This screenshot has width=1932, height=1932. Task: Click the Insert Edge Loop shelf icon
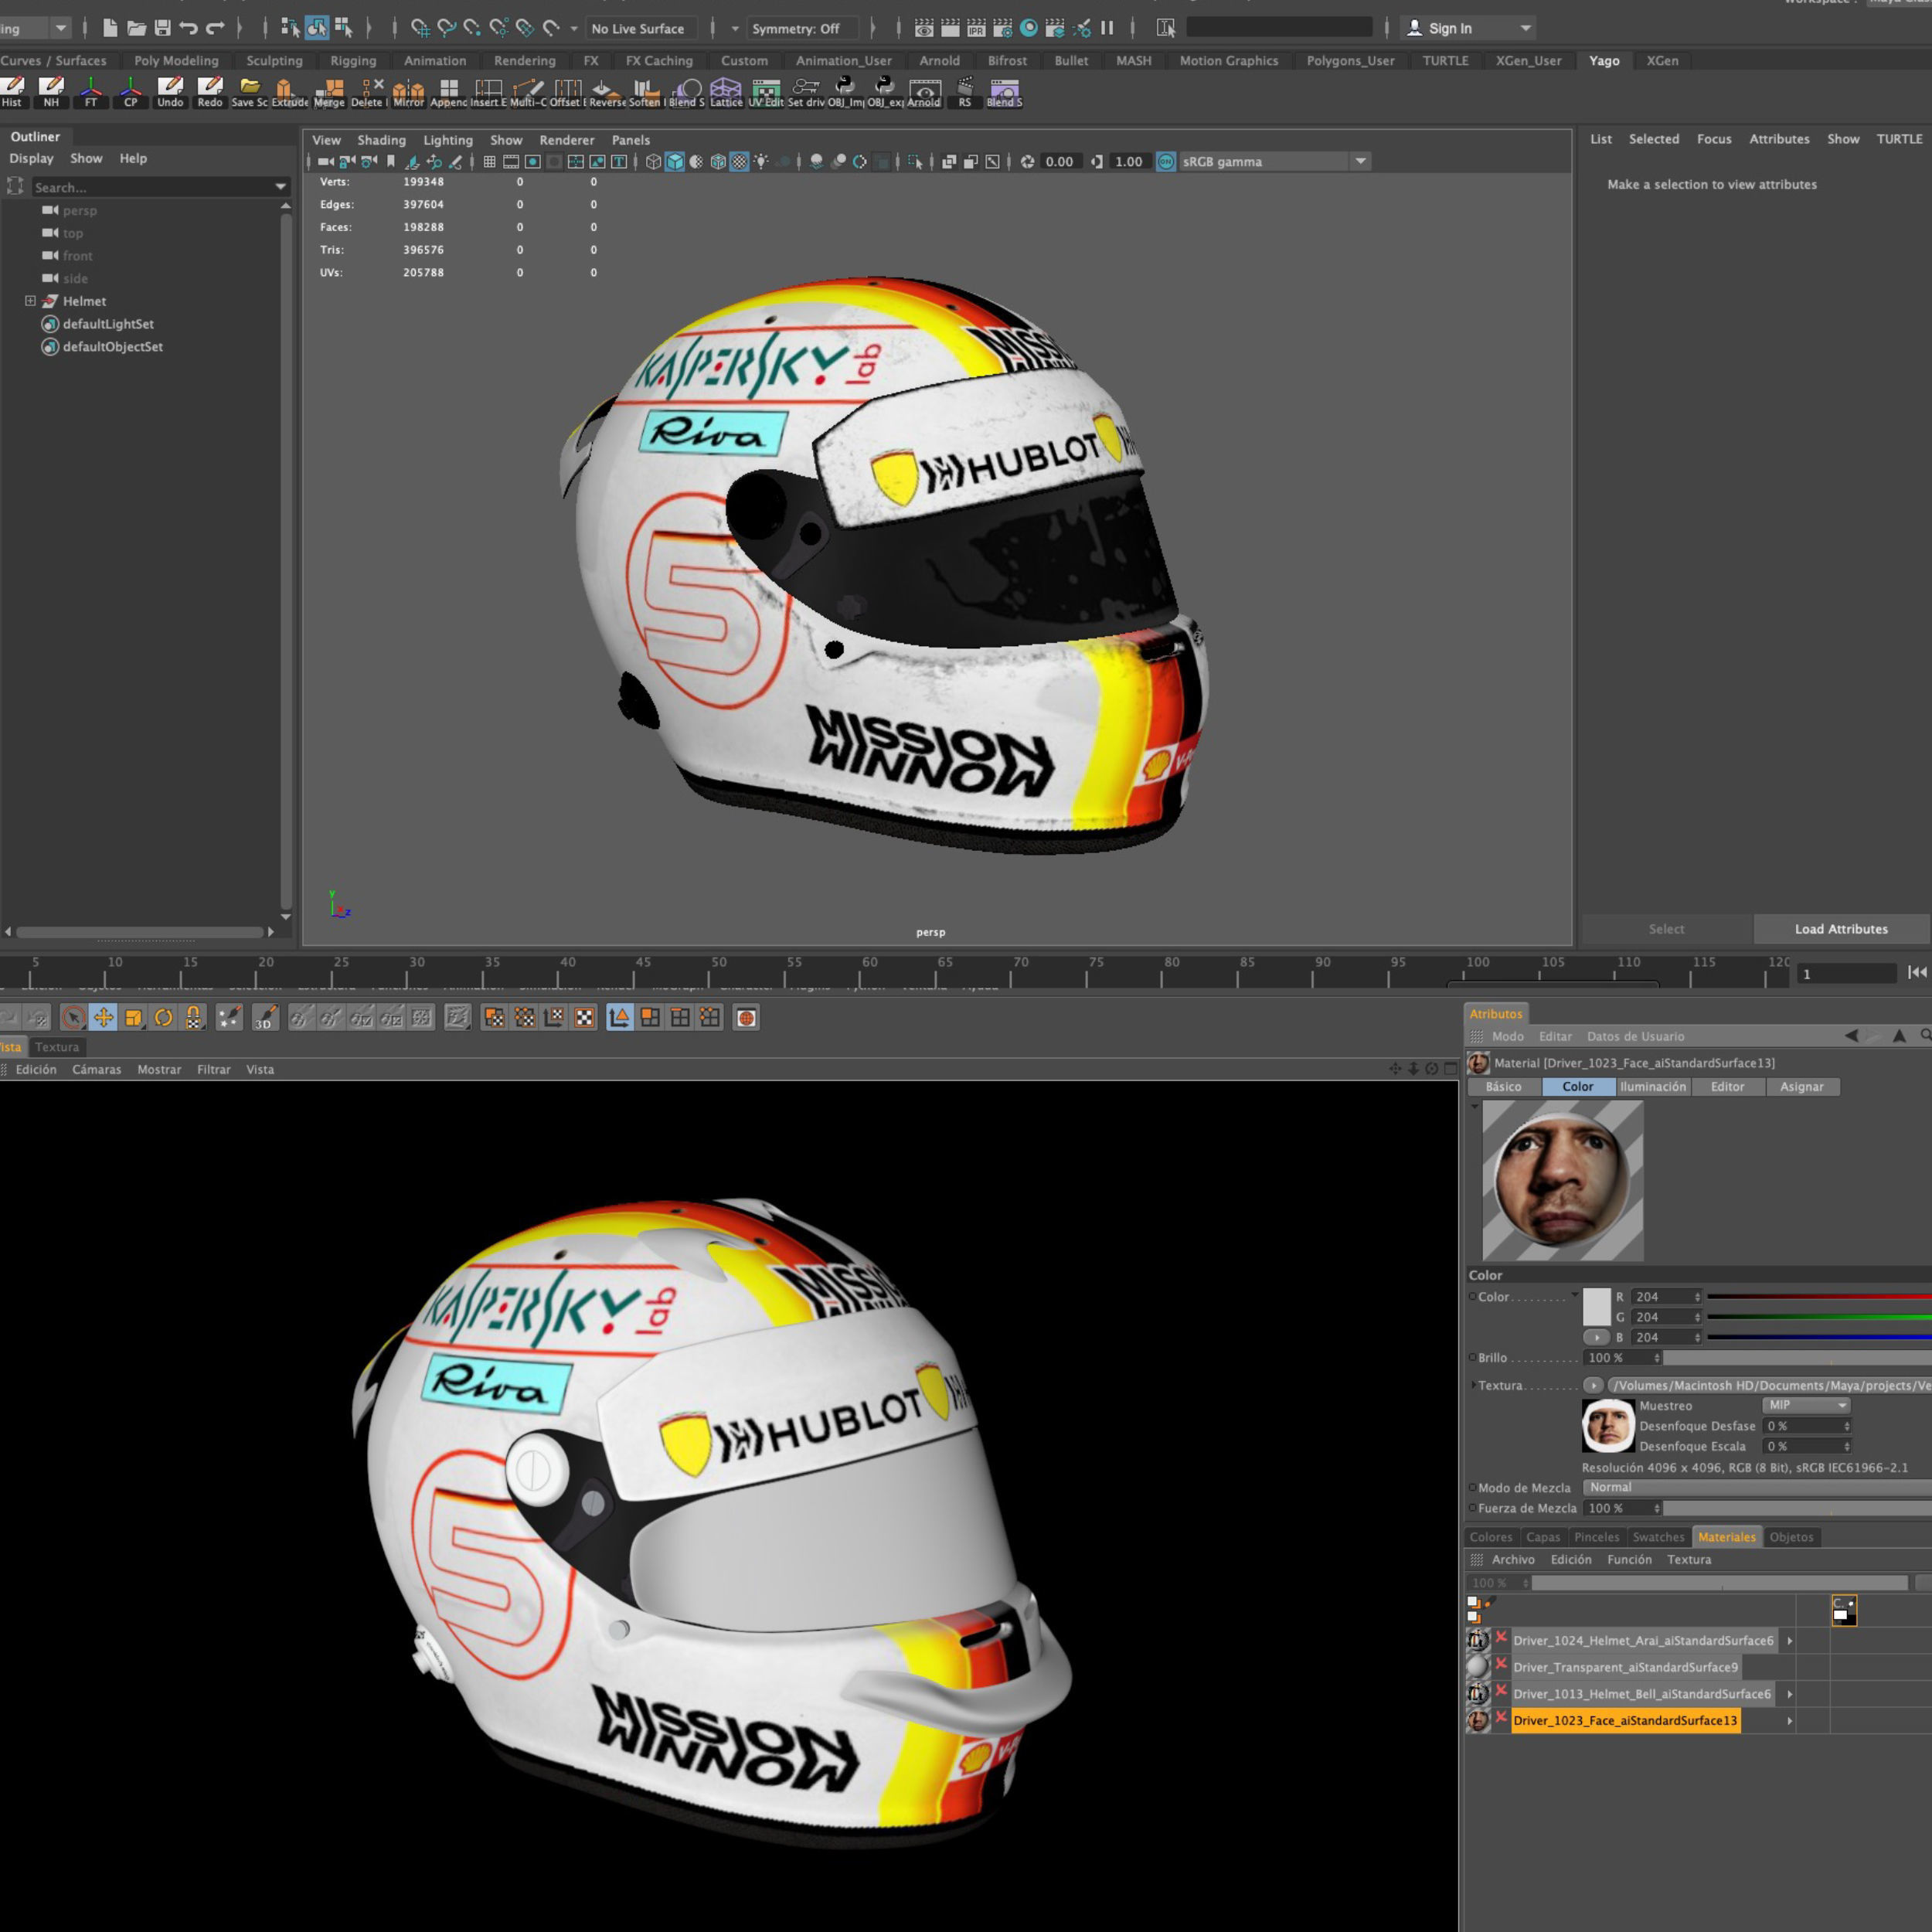click(488, 92)
